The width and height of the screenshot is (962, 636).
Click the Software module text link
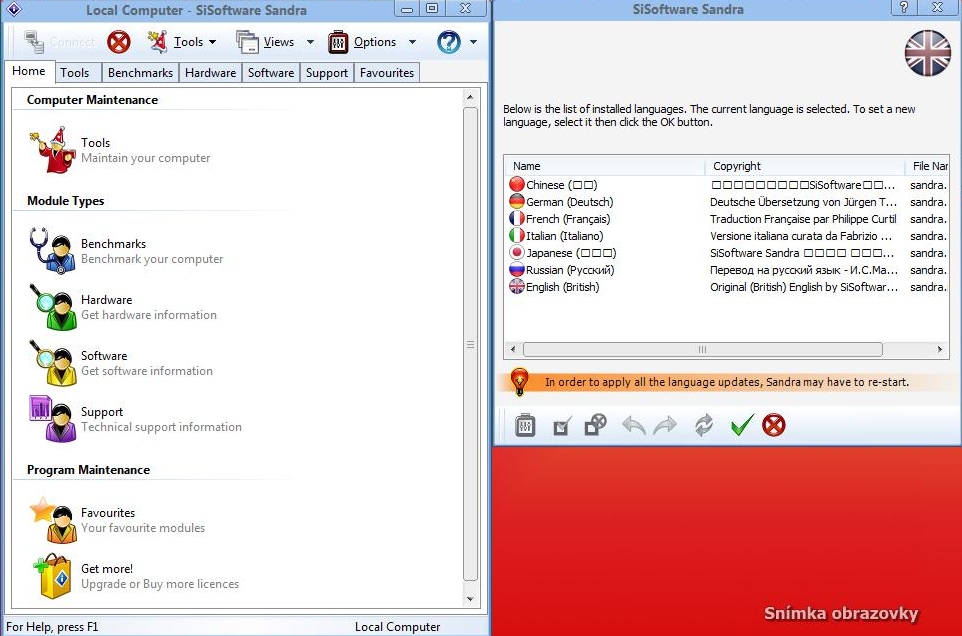[104, 356]
